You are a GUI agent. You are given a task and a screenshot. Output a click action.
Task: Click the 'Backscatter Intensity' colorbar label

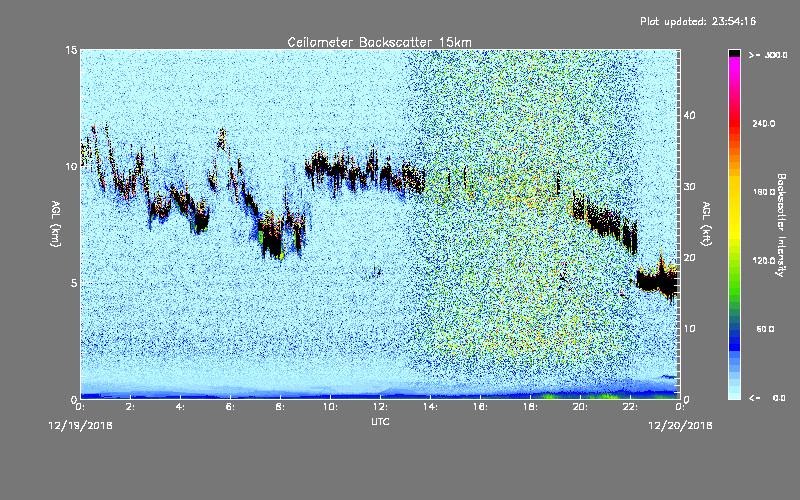click(781, 225)
